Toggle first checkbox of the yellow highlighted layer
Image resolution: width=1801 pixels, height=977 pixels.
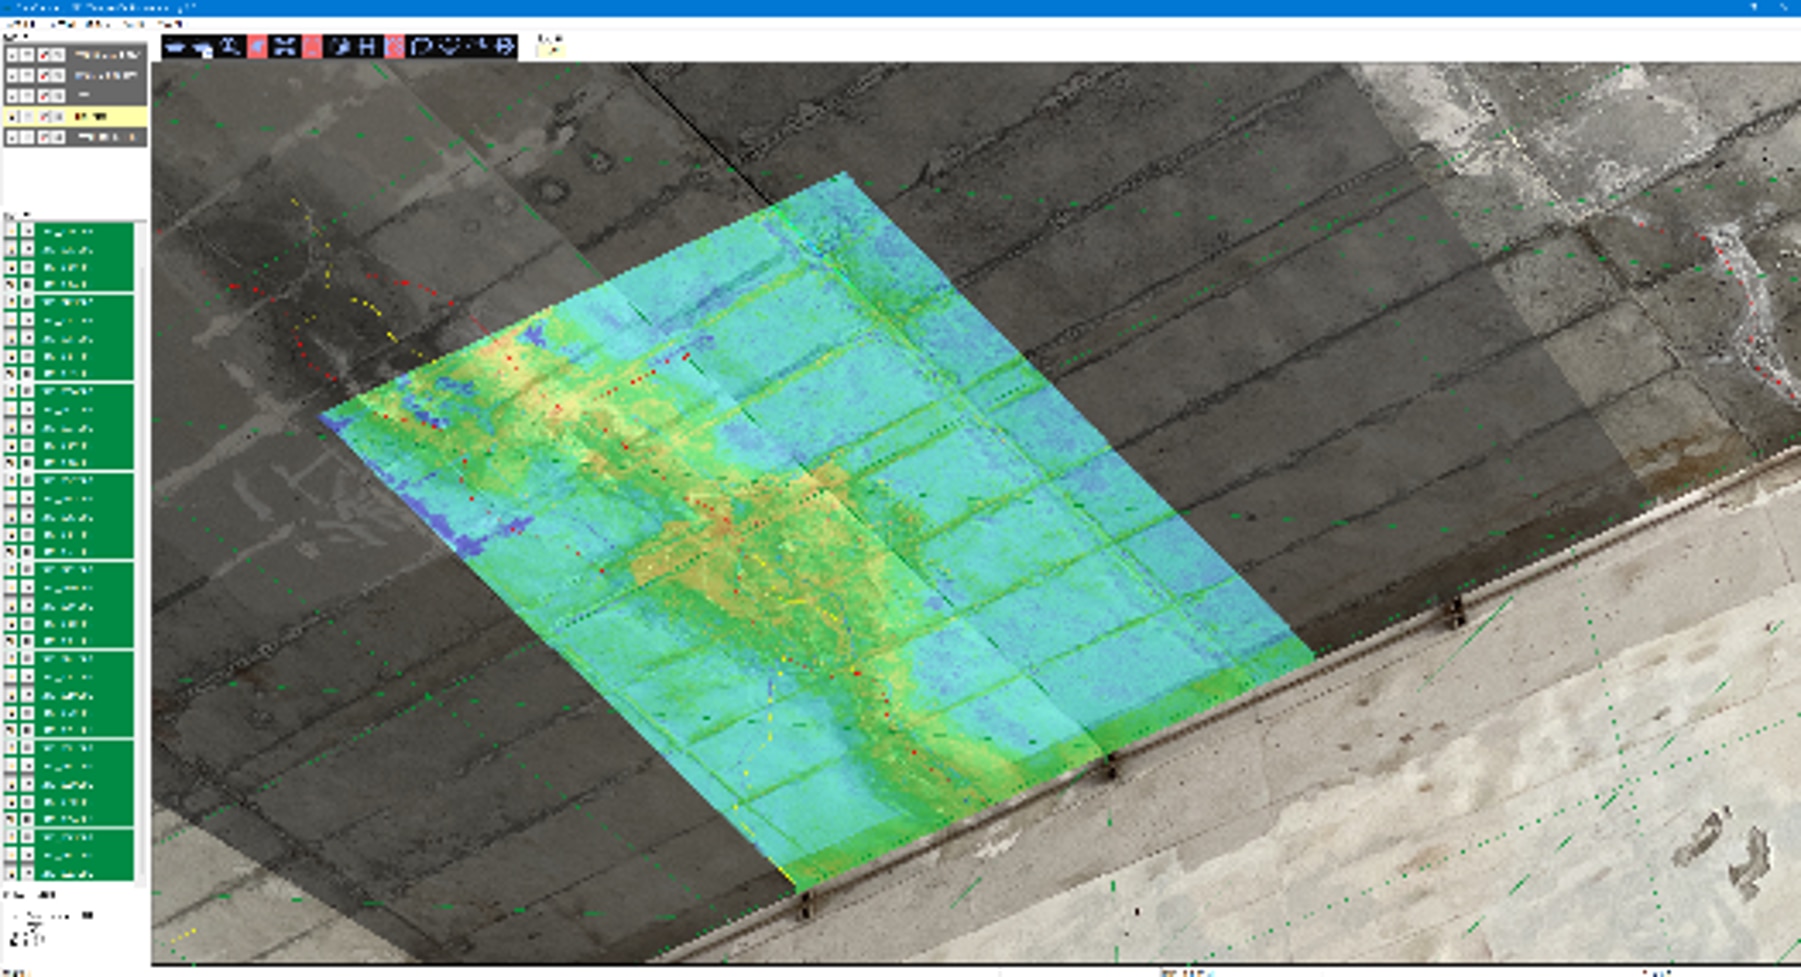click(x=13, y=117)
